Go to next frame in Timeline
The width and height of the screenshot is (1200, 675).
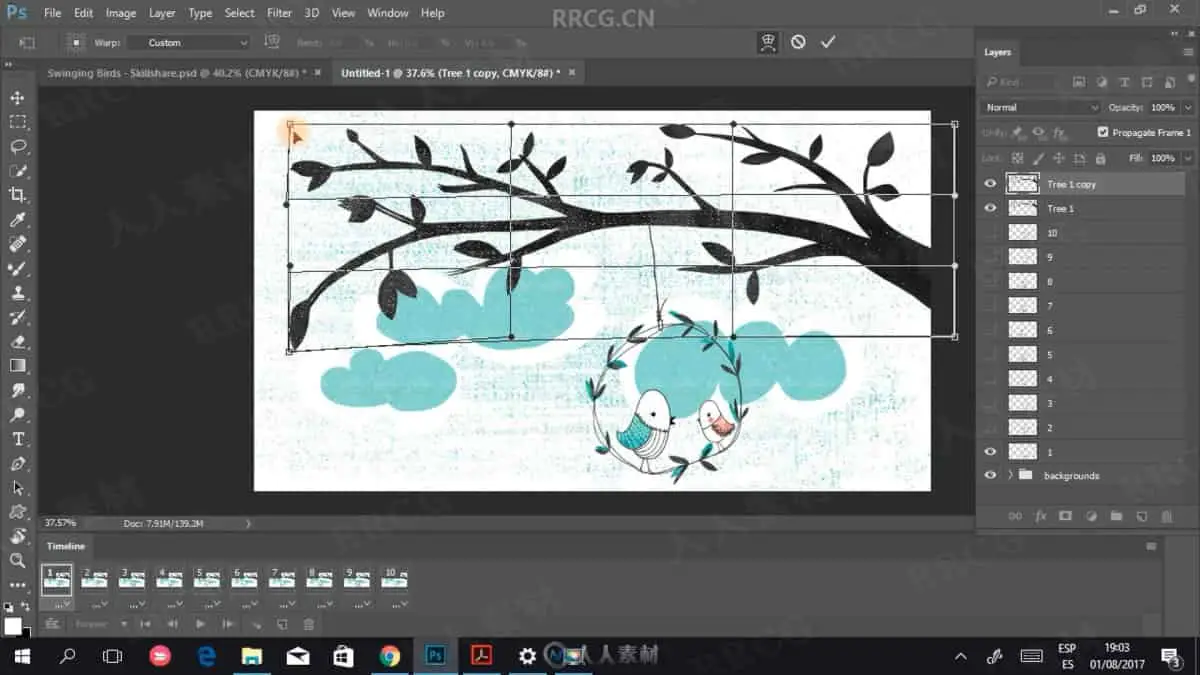click(x=228, y=624)
